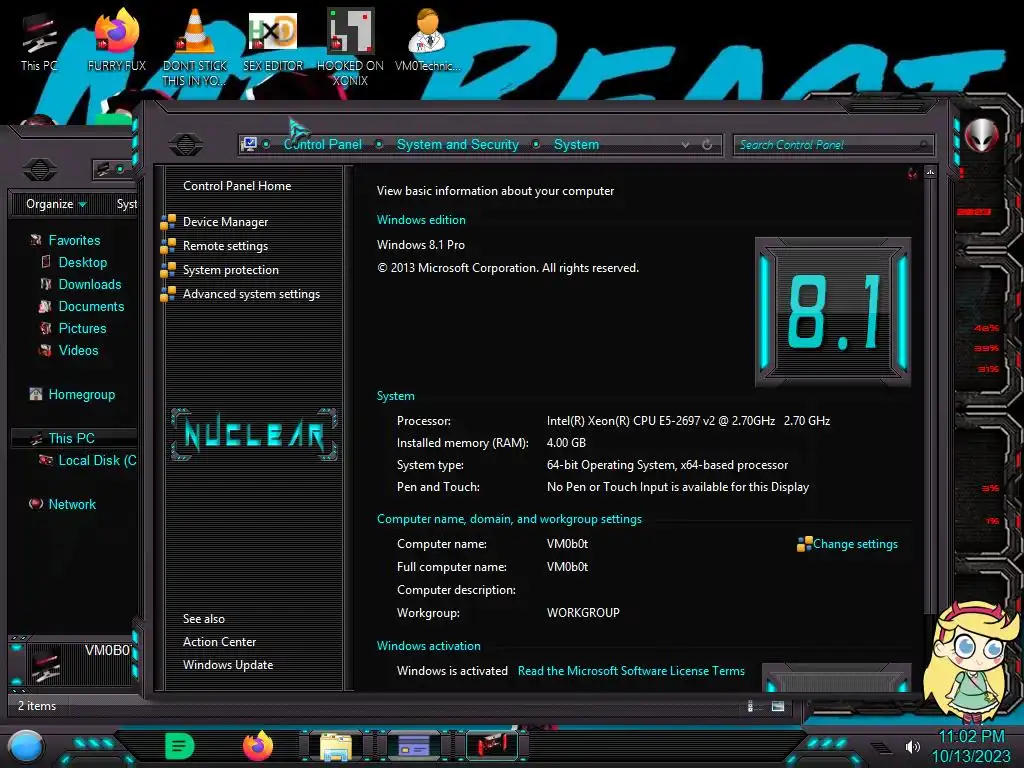Screen dimensions: 1024x768
Task: Select Network in the Explorer sidebar
Action: point(72,504)
